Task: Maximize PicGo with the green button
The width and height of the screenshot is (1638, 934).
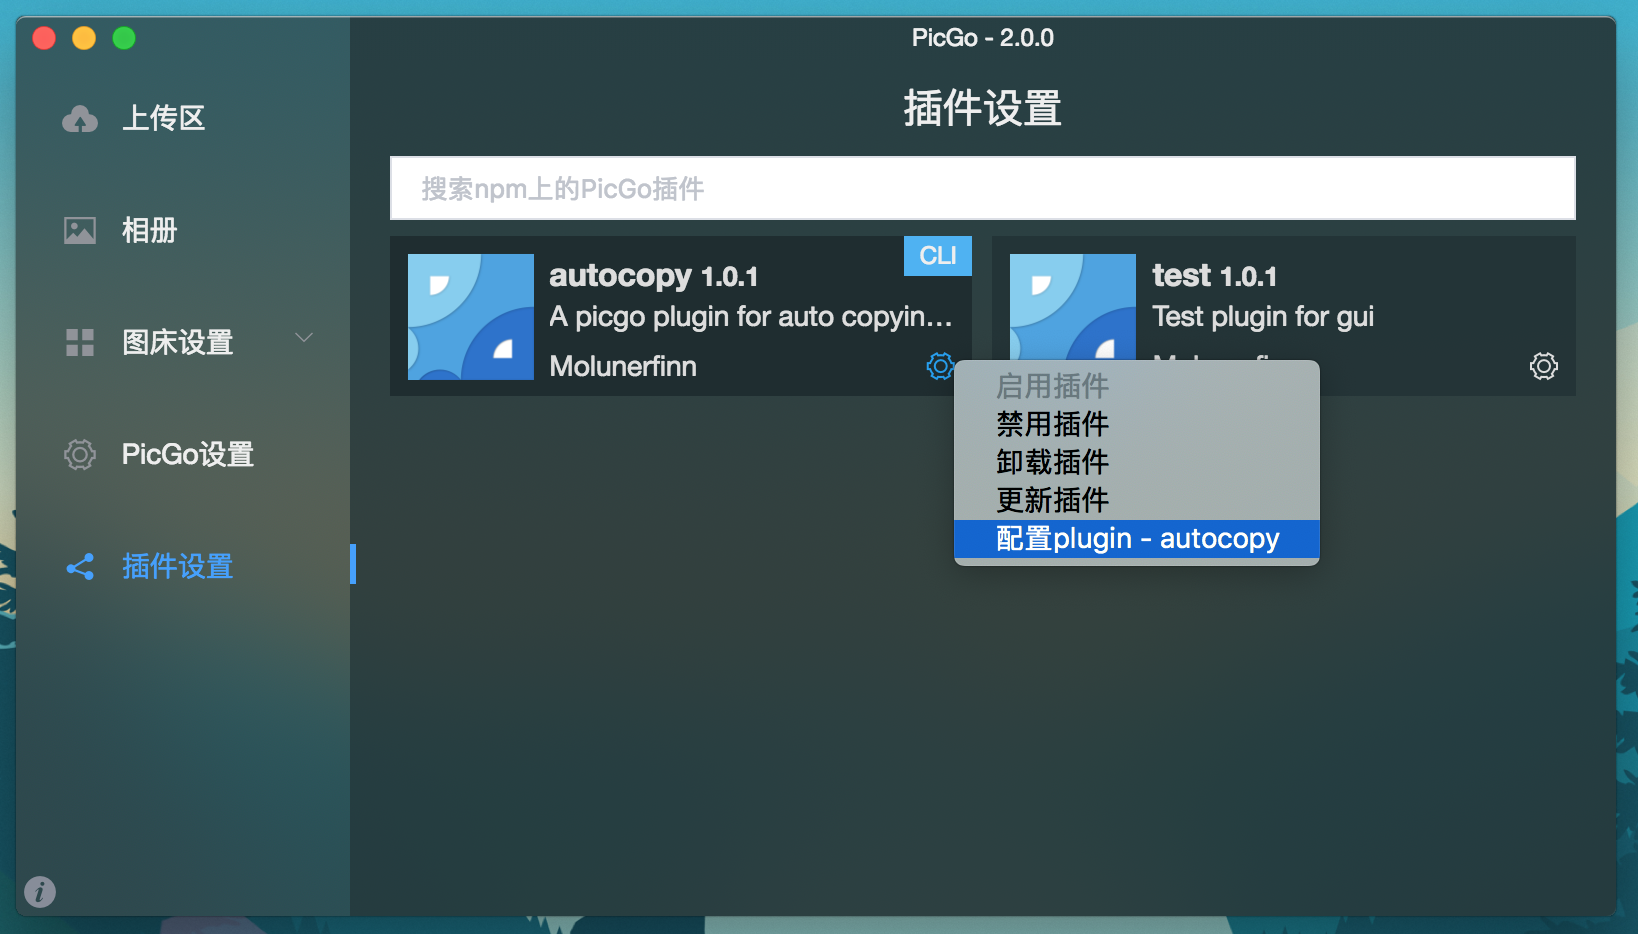Action: click(124, 38)
